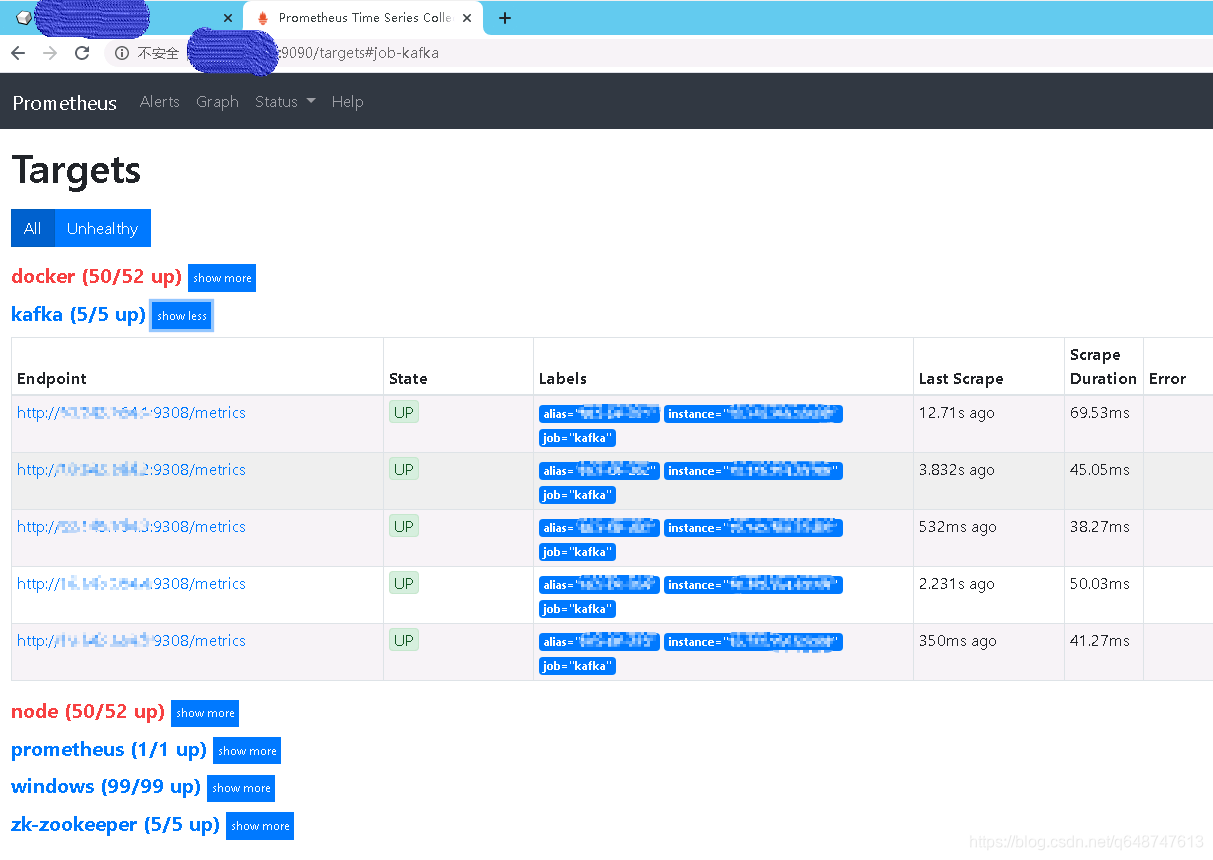The image size is (1213, 860).
Task: Expand prometheus targets with show more
Action: (x=247, y=751)
